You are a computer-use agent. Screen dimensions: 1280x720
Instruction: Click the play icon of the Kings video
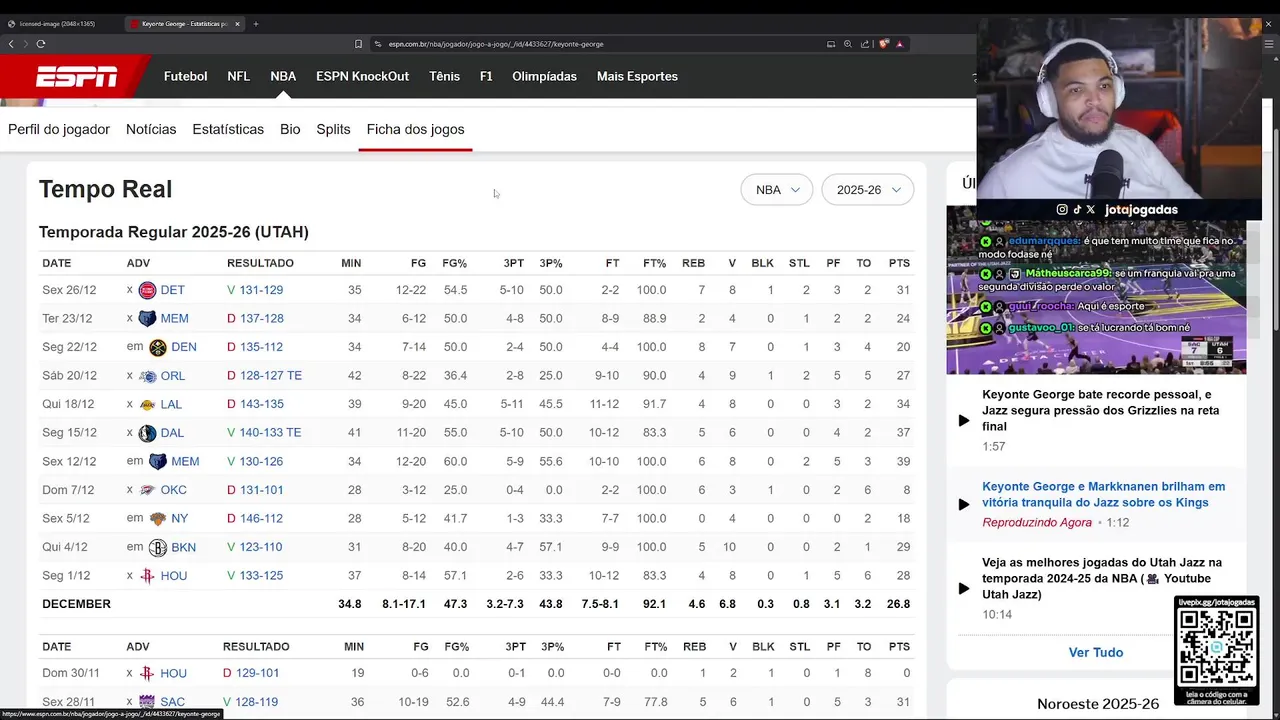pos(964,504)
